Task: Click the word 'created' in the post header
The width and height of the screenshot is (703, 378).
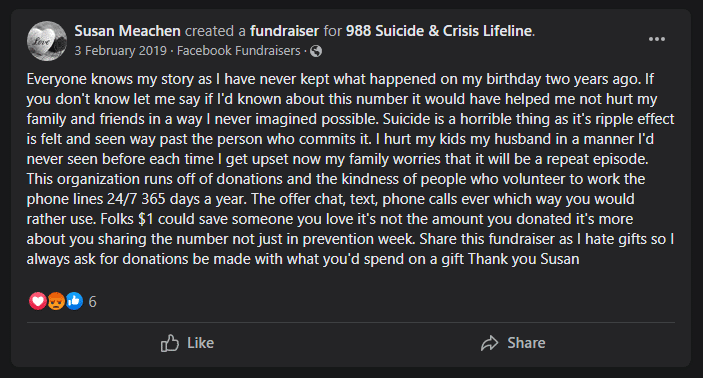Action: (x=209, y=31)
